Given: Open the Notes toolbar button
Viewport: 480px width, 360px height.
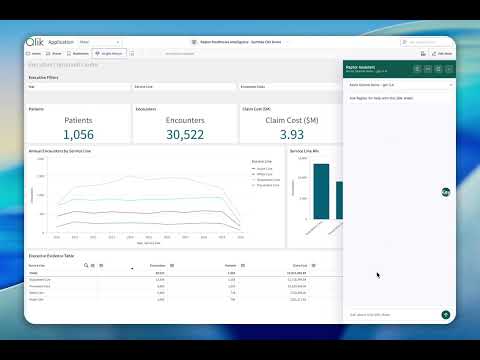Looking at the screenshot, I should (33, 53).
